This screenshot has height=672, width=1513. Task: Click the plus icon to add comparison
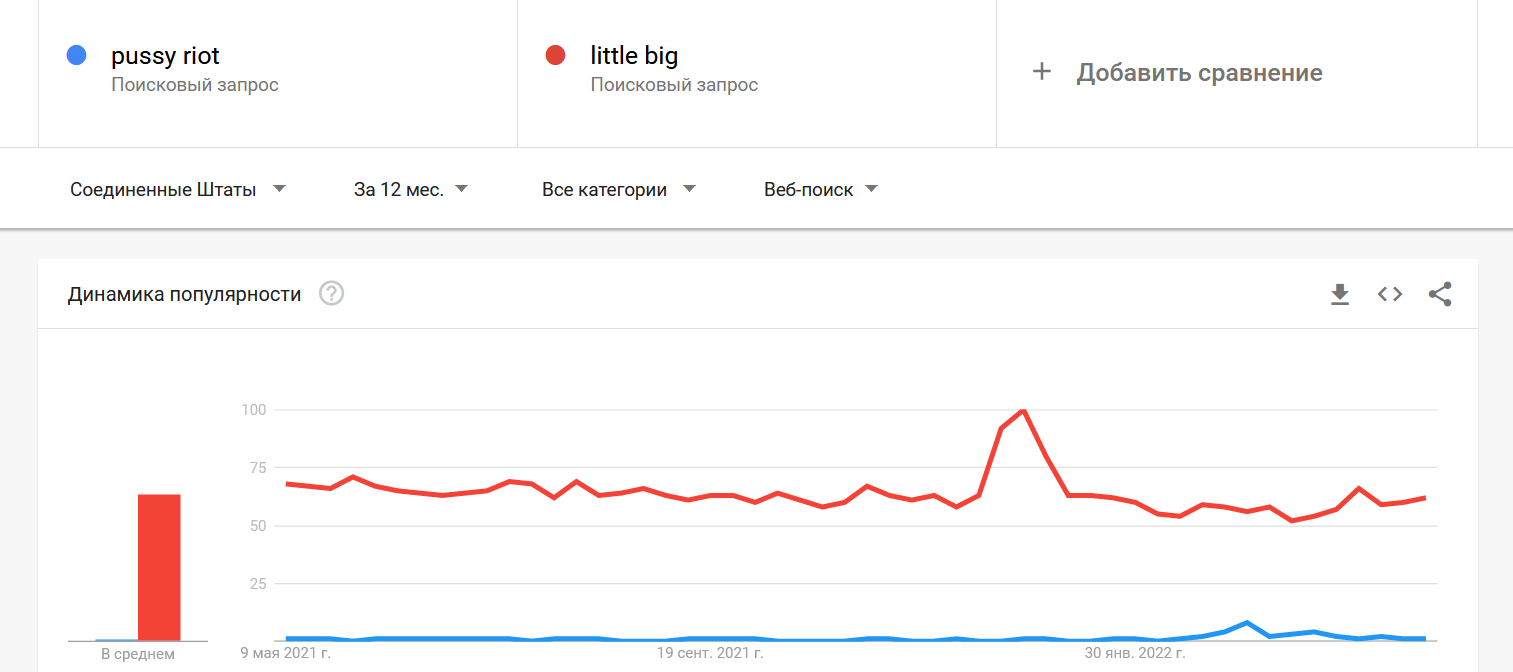point(1042,72)
